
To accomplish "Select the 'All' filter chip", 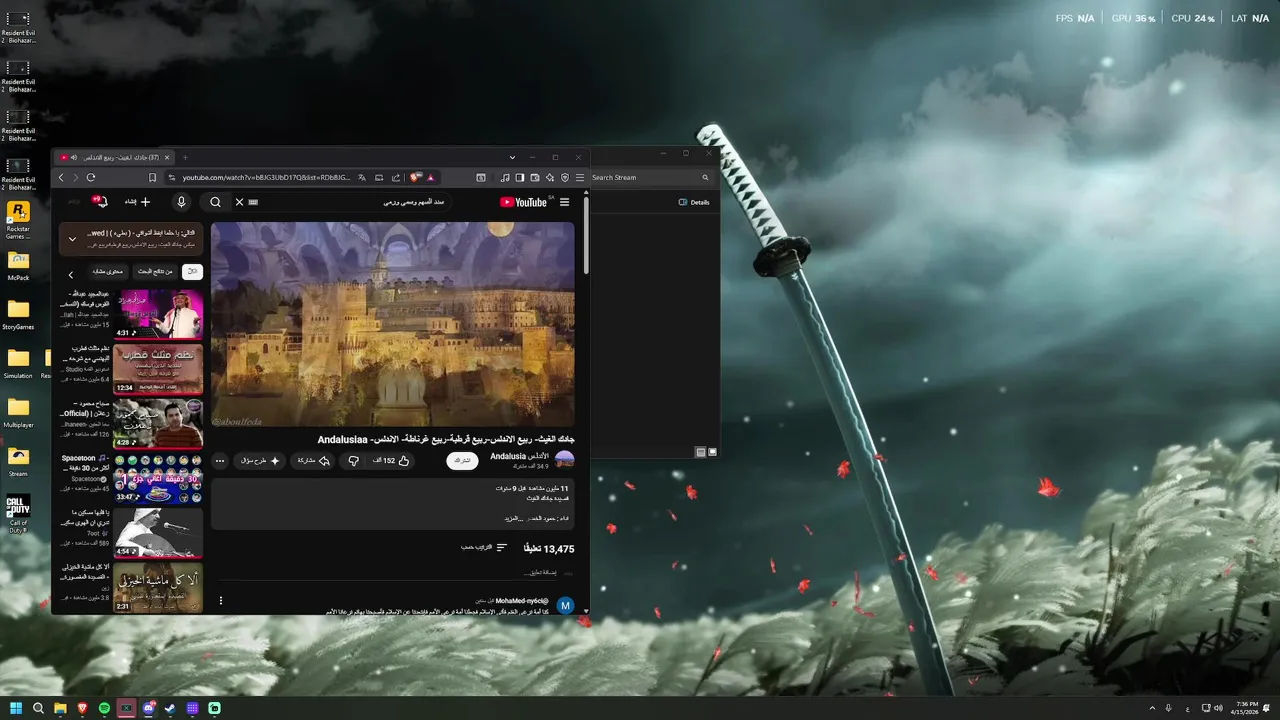I will click(x=192, y=271).
